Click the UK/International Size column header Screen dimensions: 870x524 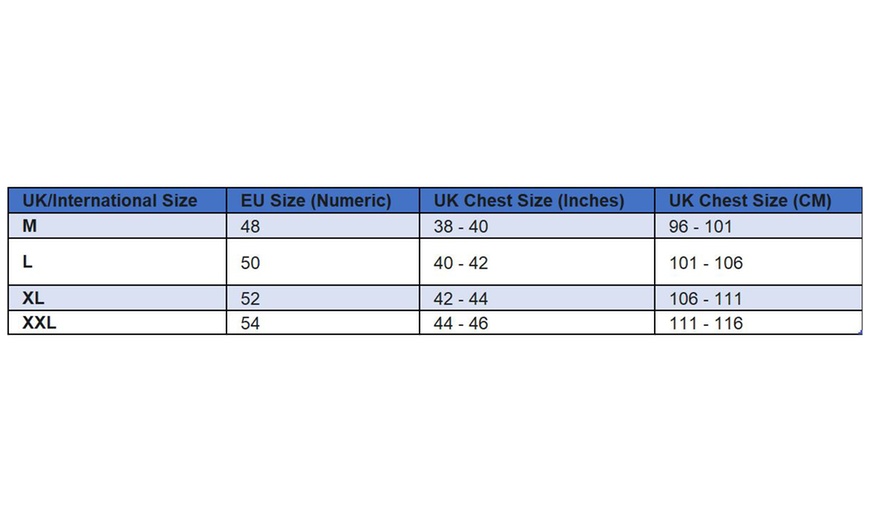110,200
